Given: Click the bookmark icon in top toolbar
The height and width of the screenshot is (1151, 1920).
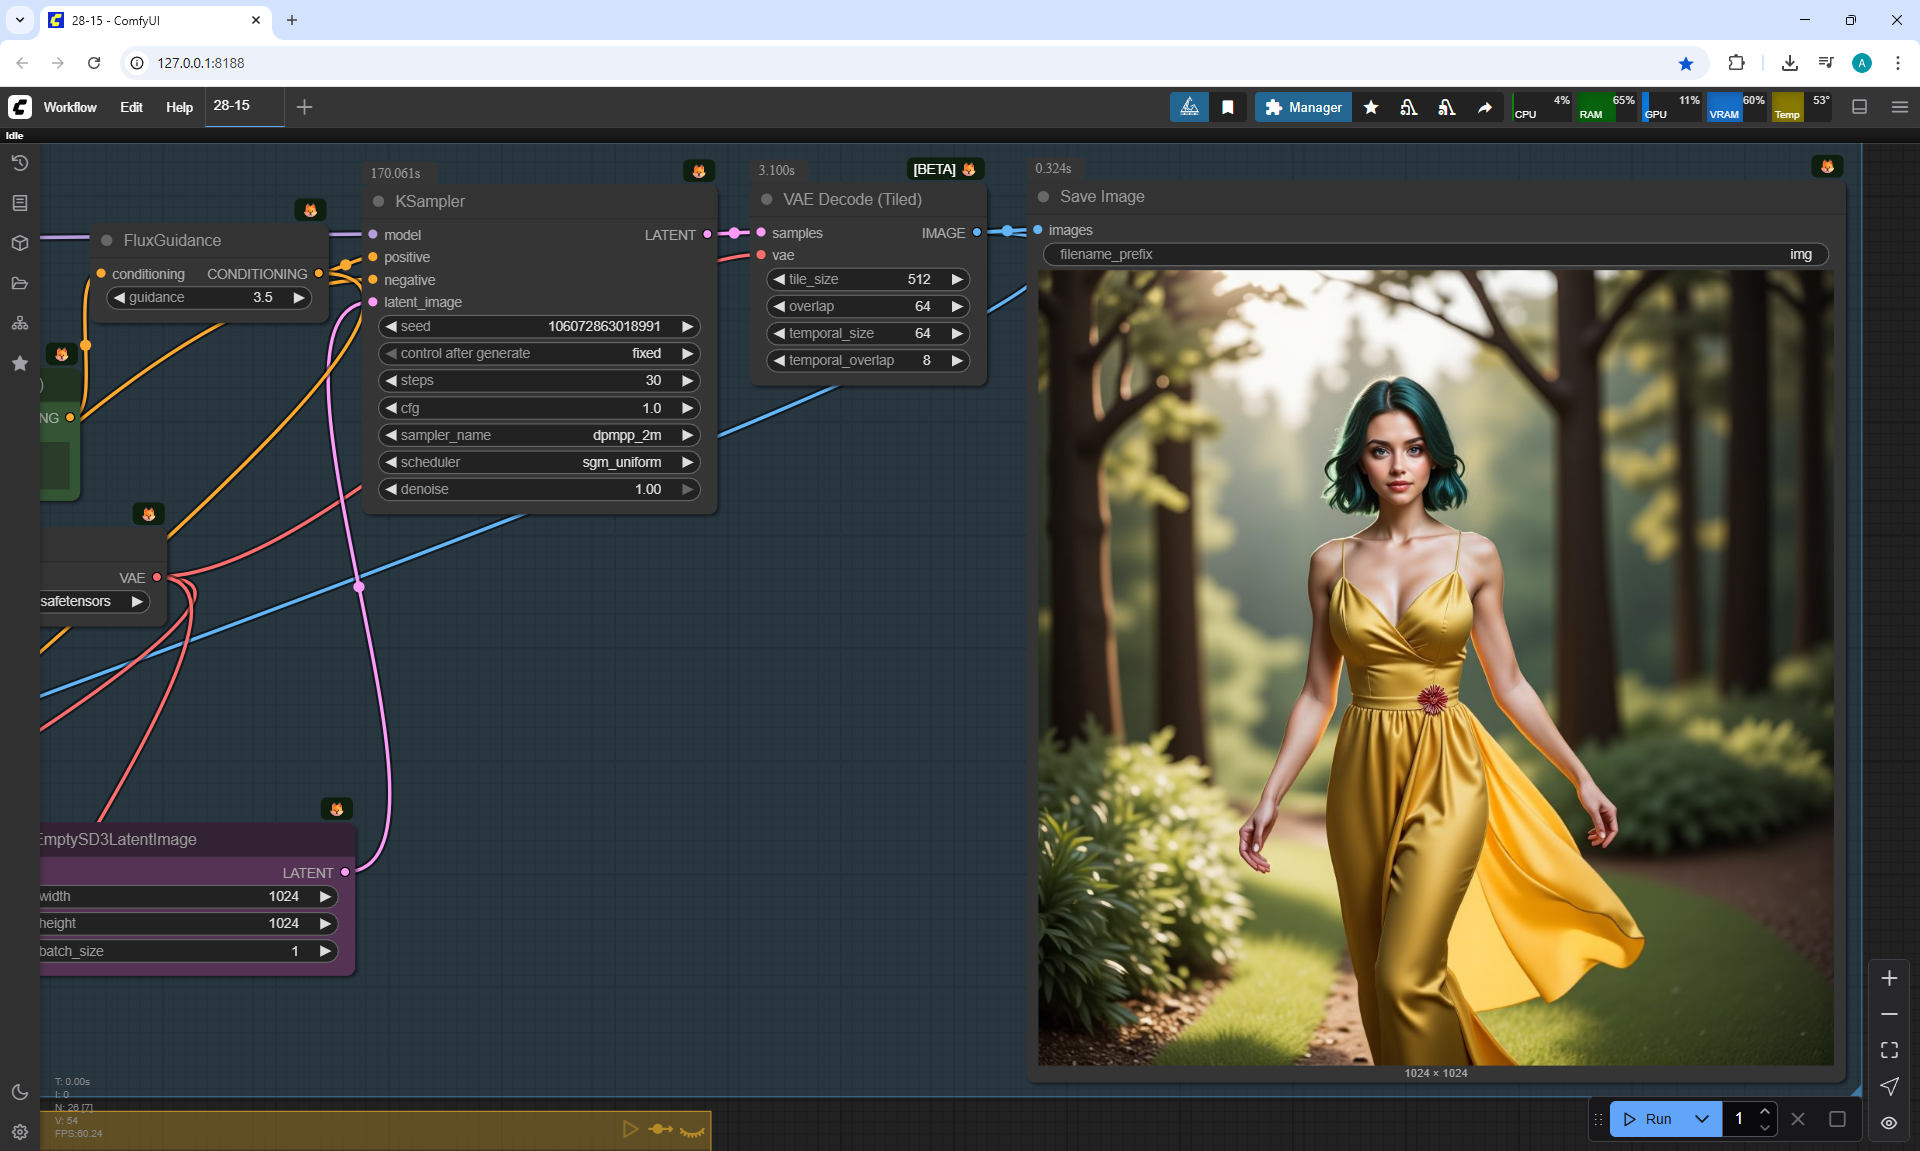Looking at the screenshot, I should (x=1228, y=107).
